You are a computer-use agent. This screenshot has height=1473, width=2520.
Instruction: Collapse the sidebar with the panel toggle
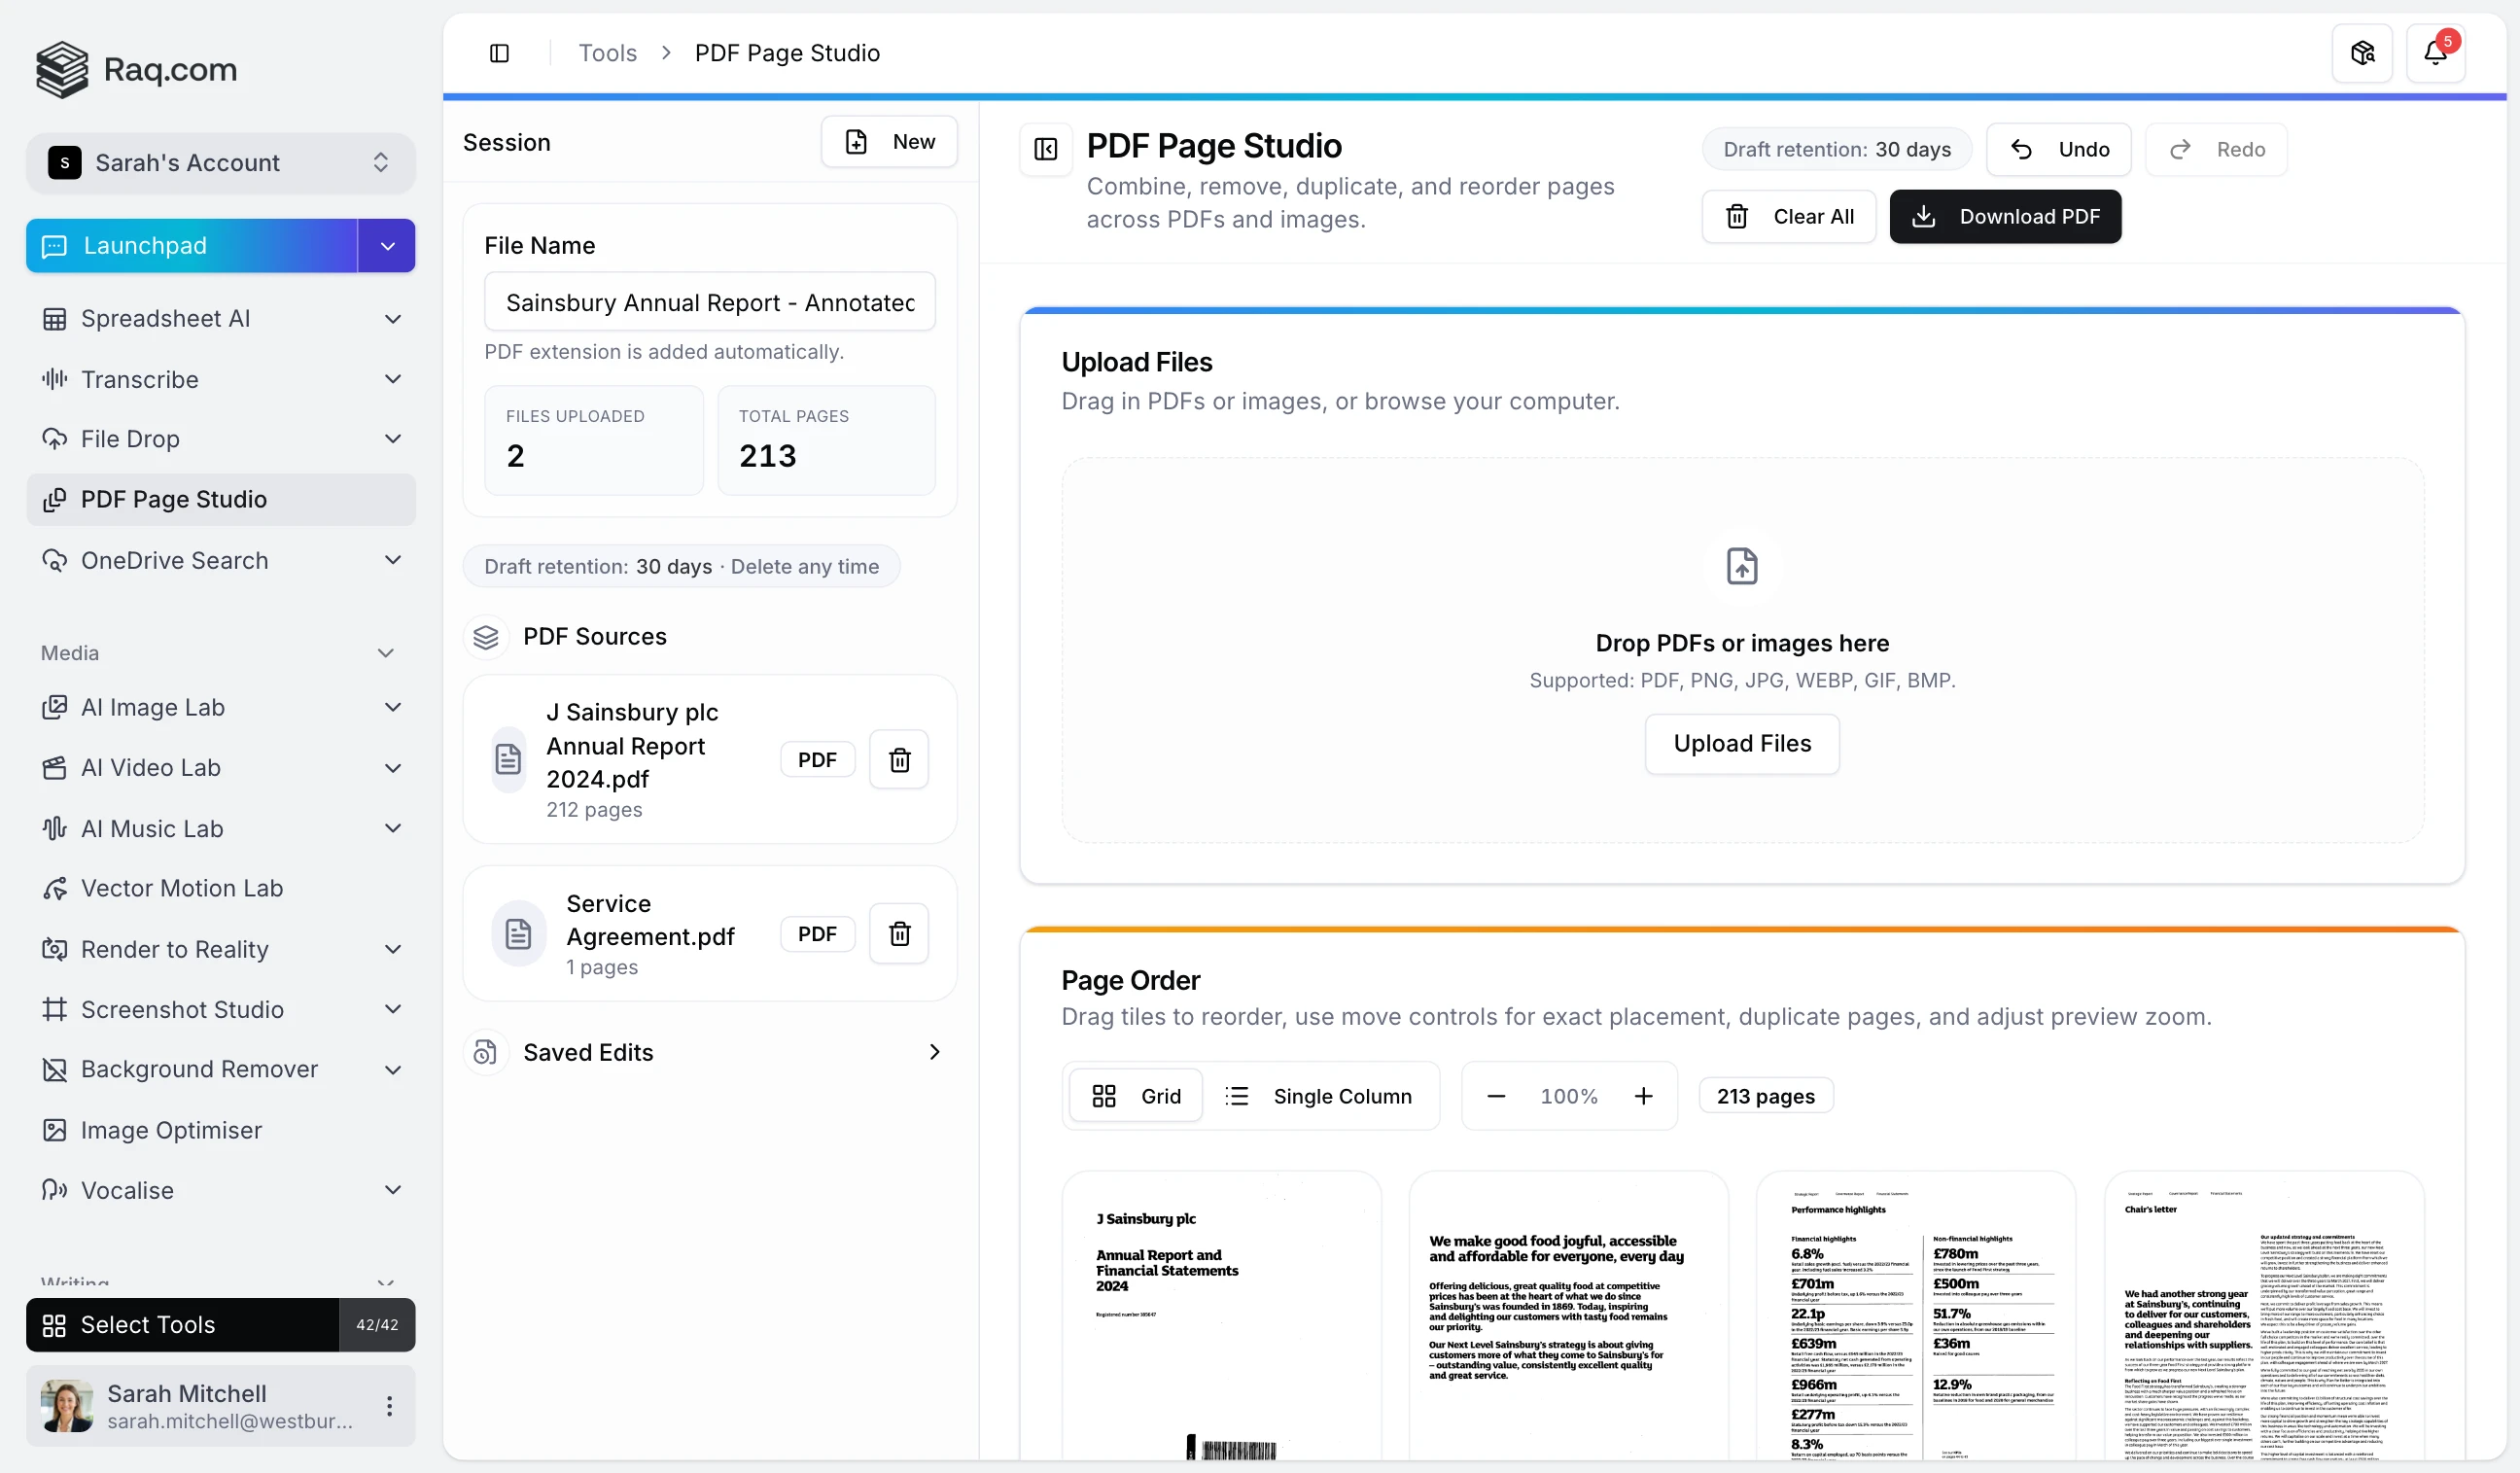point(500,53)
